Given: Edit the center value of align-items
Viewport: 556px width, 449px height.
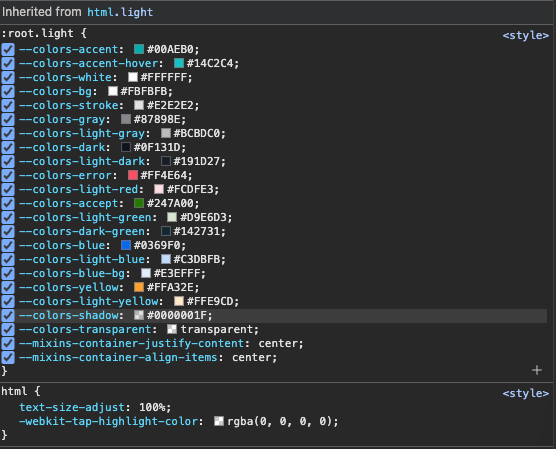Looking at the screenshot, I should [252, 357].
